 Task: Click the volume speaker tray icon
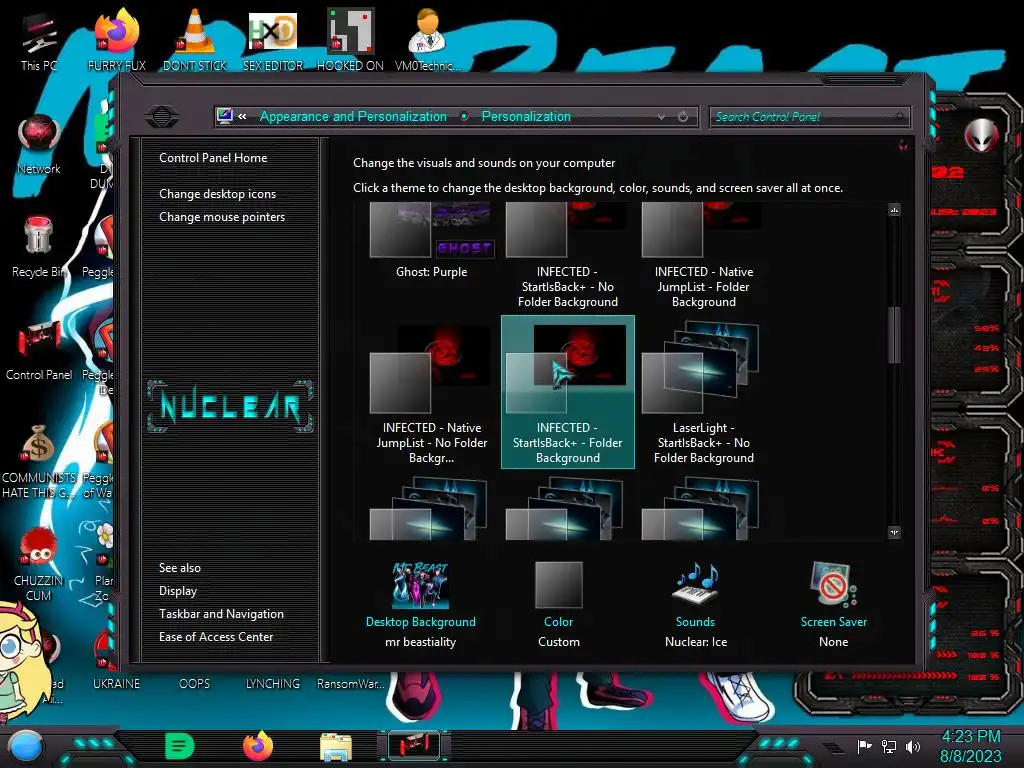point(913,746)
